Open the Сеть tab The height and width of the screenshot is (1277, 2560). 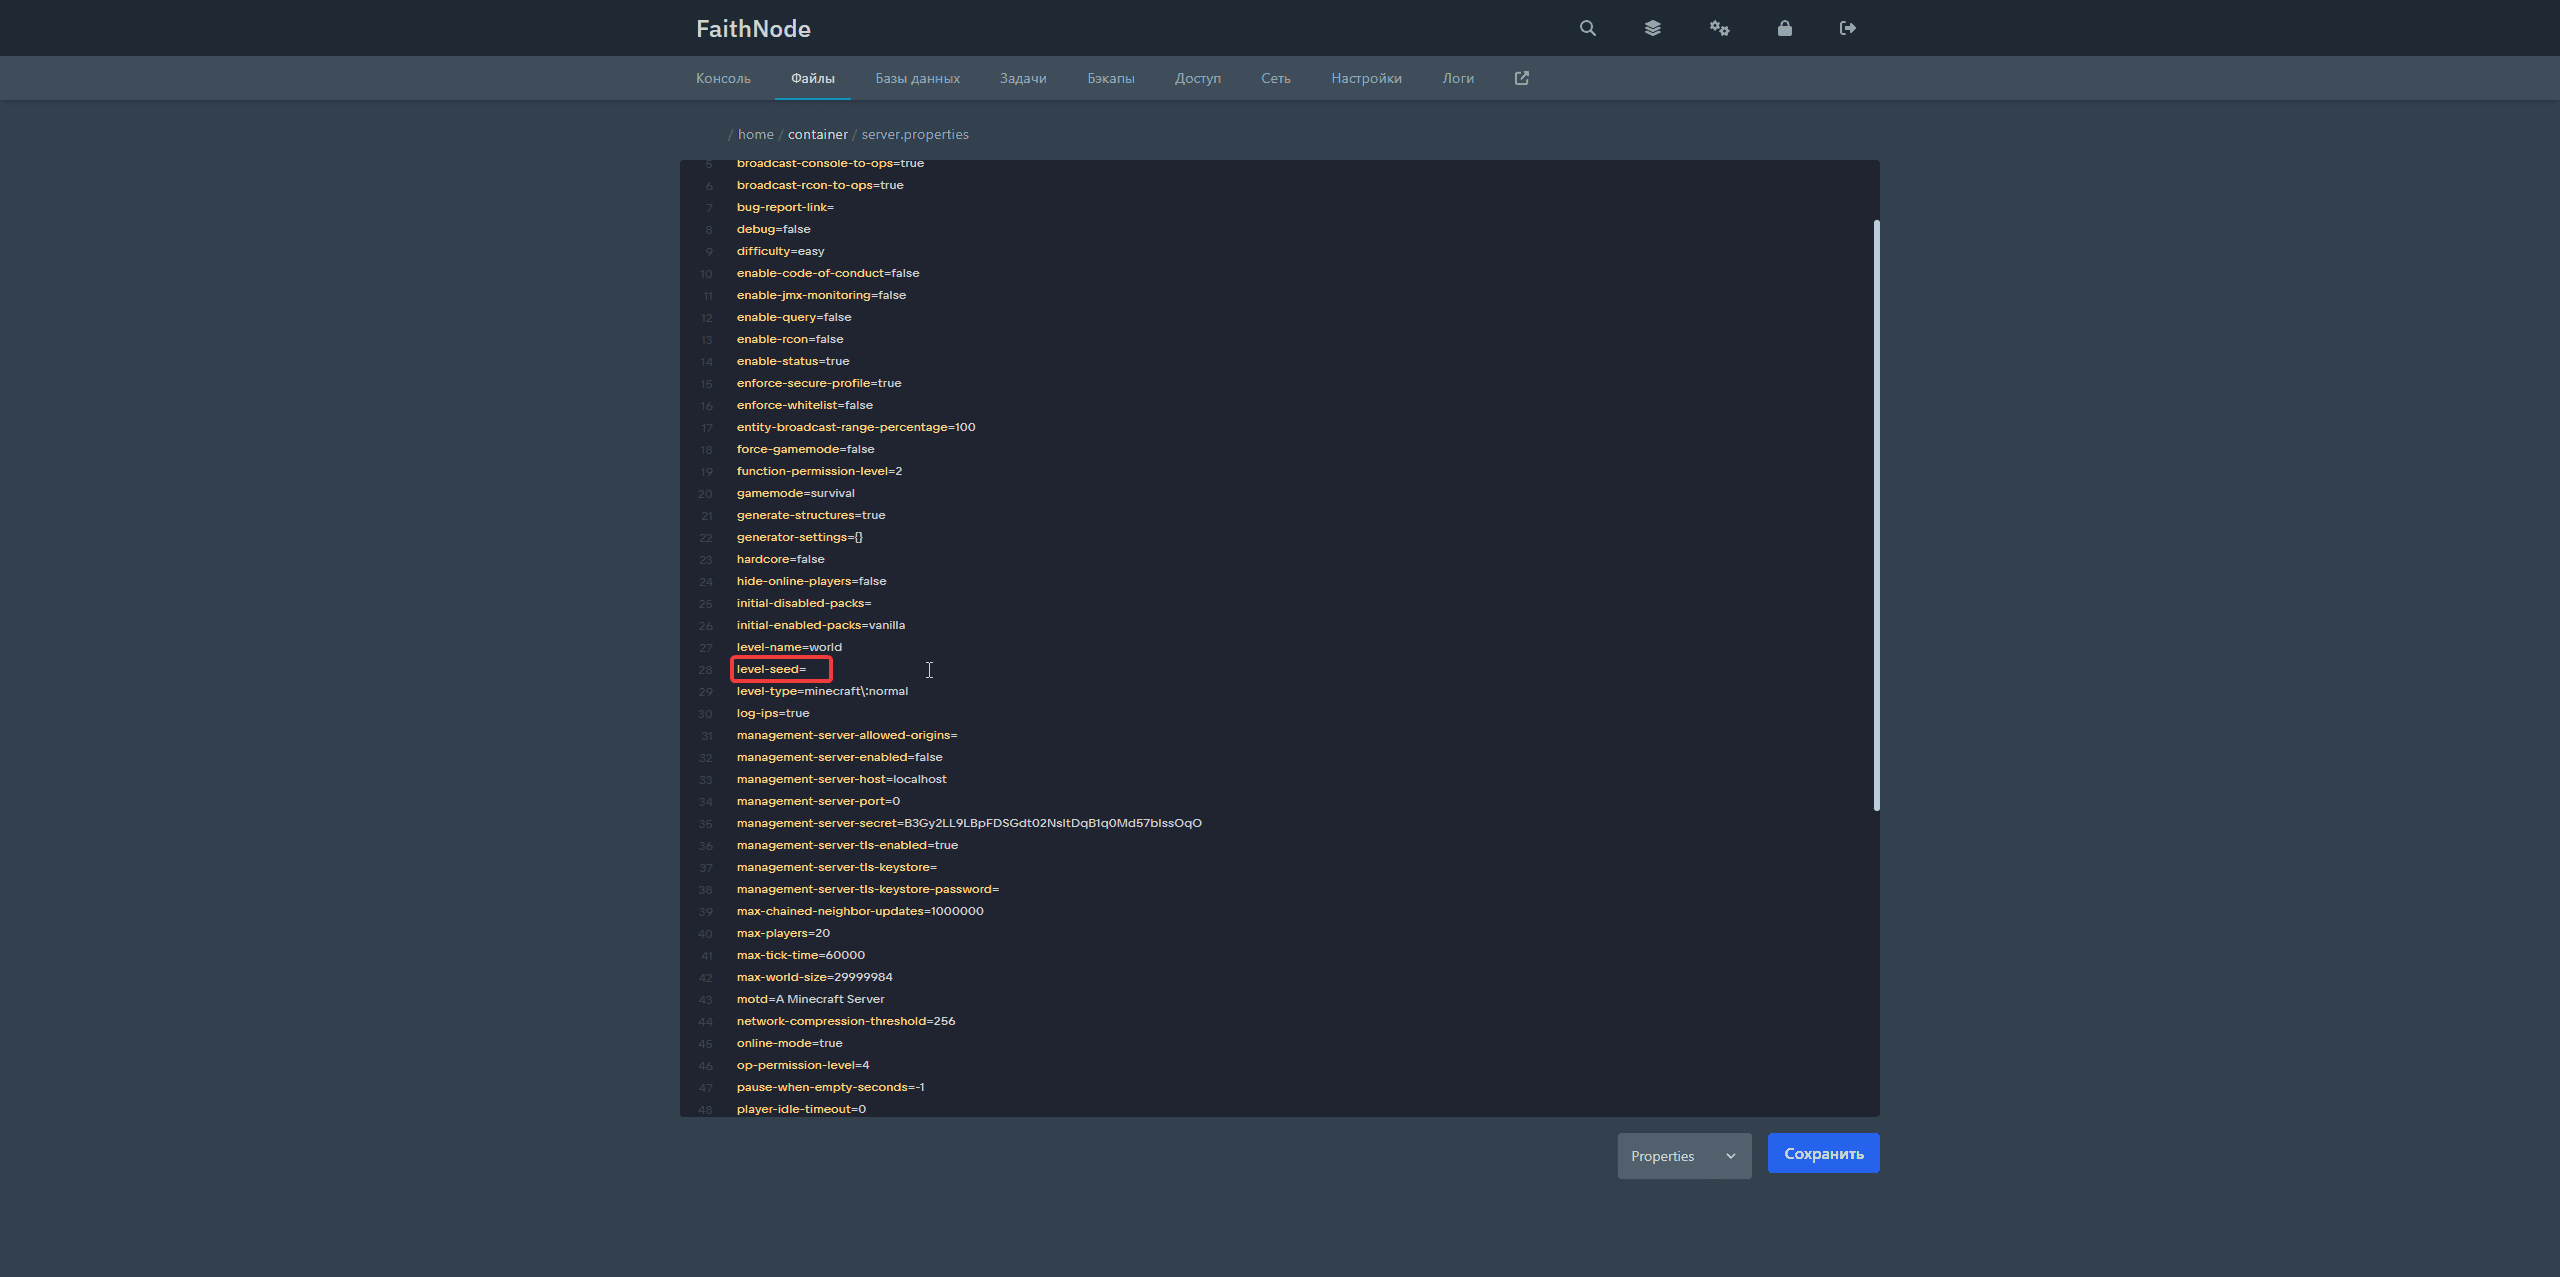(1275, 78)
